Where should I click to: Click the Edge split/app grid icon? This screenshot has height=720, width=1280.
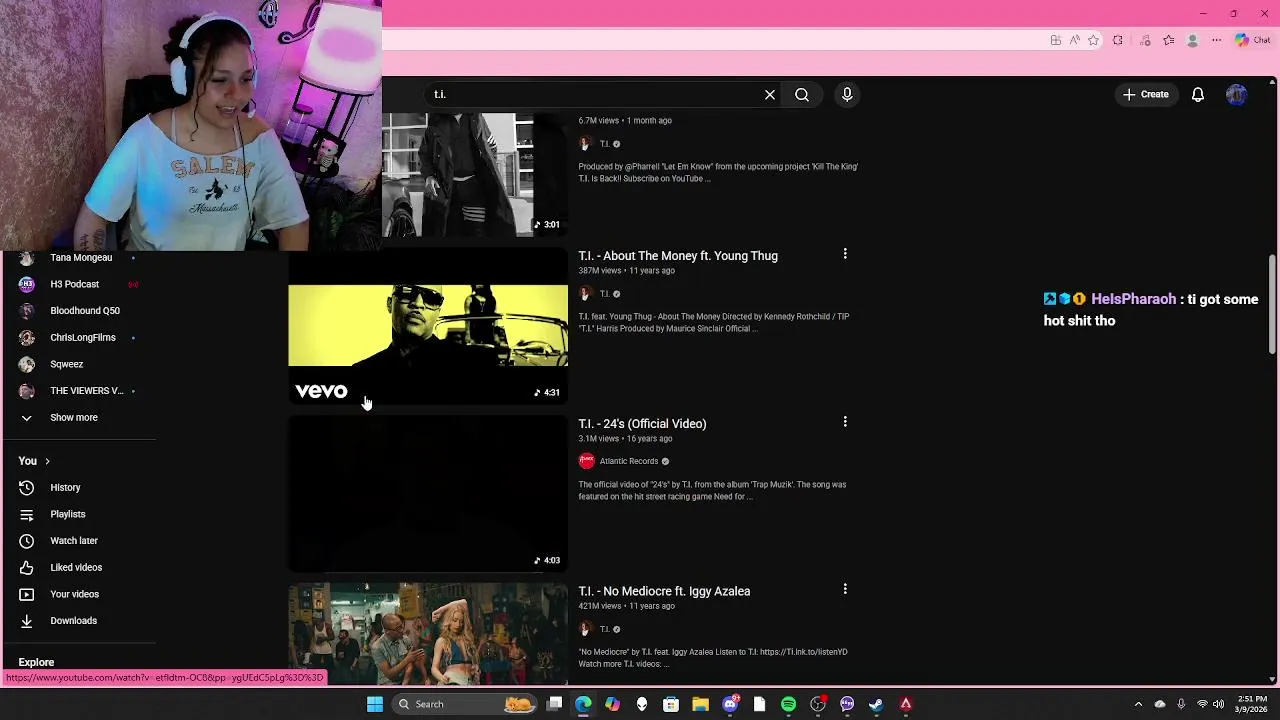1055,40
